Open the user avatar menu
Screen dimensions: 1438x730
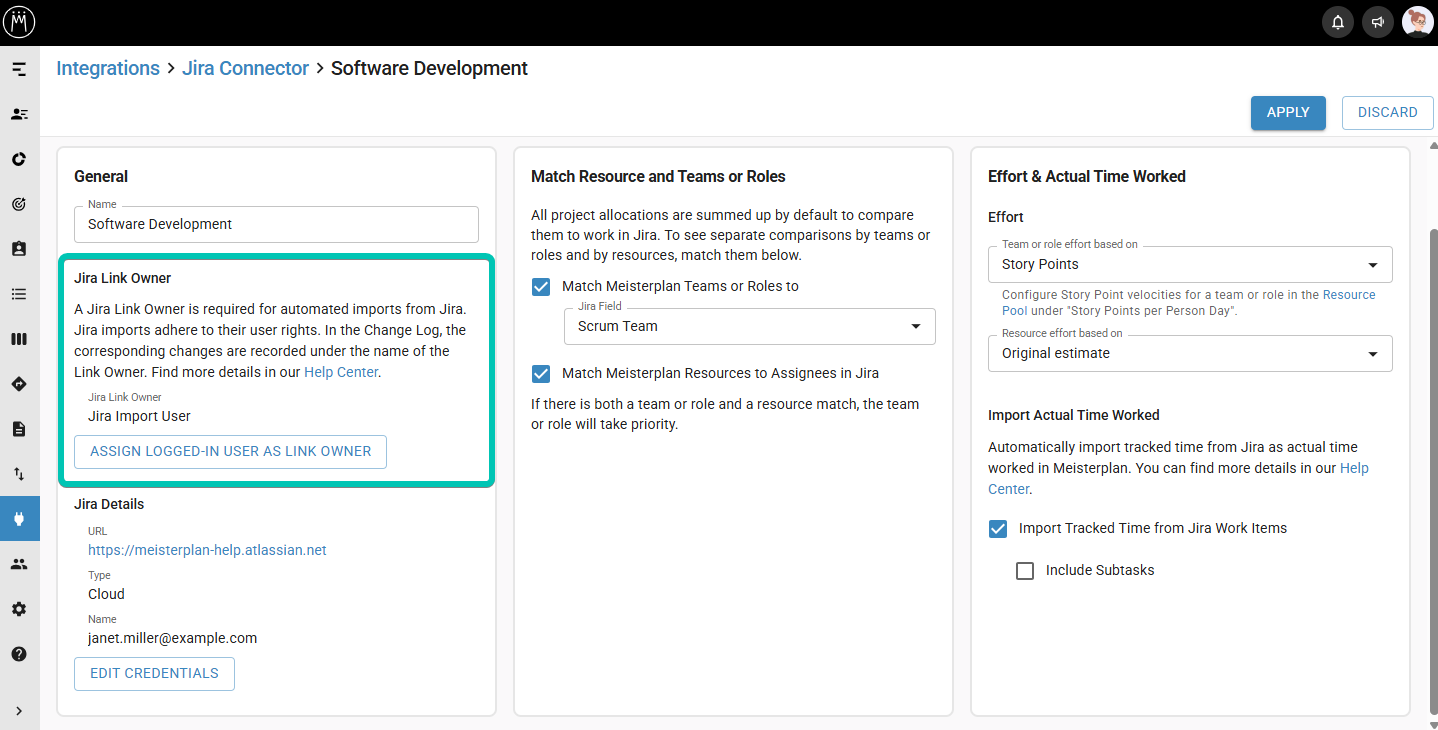[x=1417, y=22]
